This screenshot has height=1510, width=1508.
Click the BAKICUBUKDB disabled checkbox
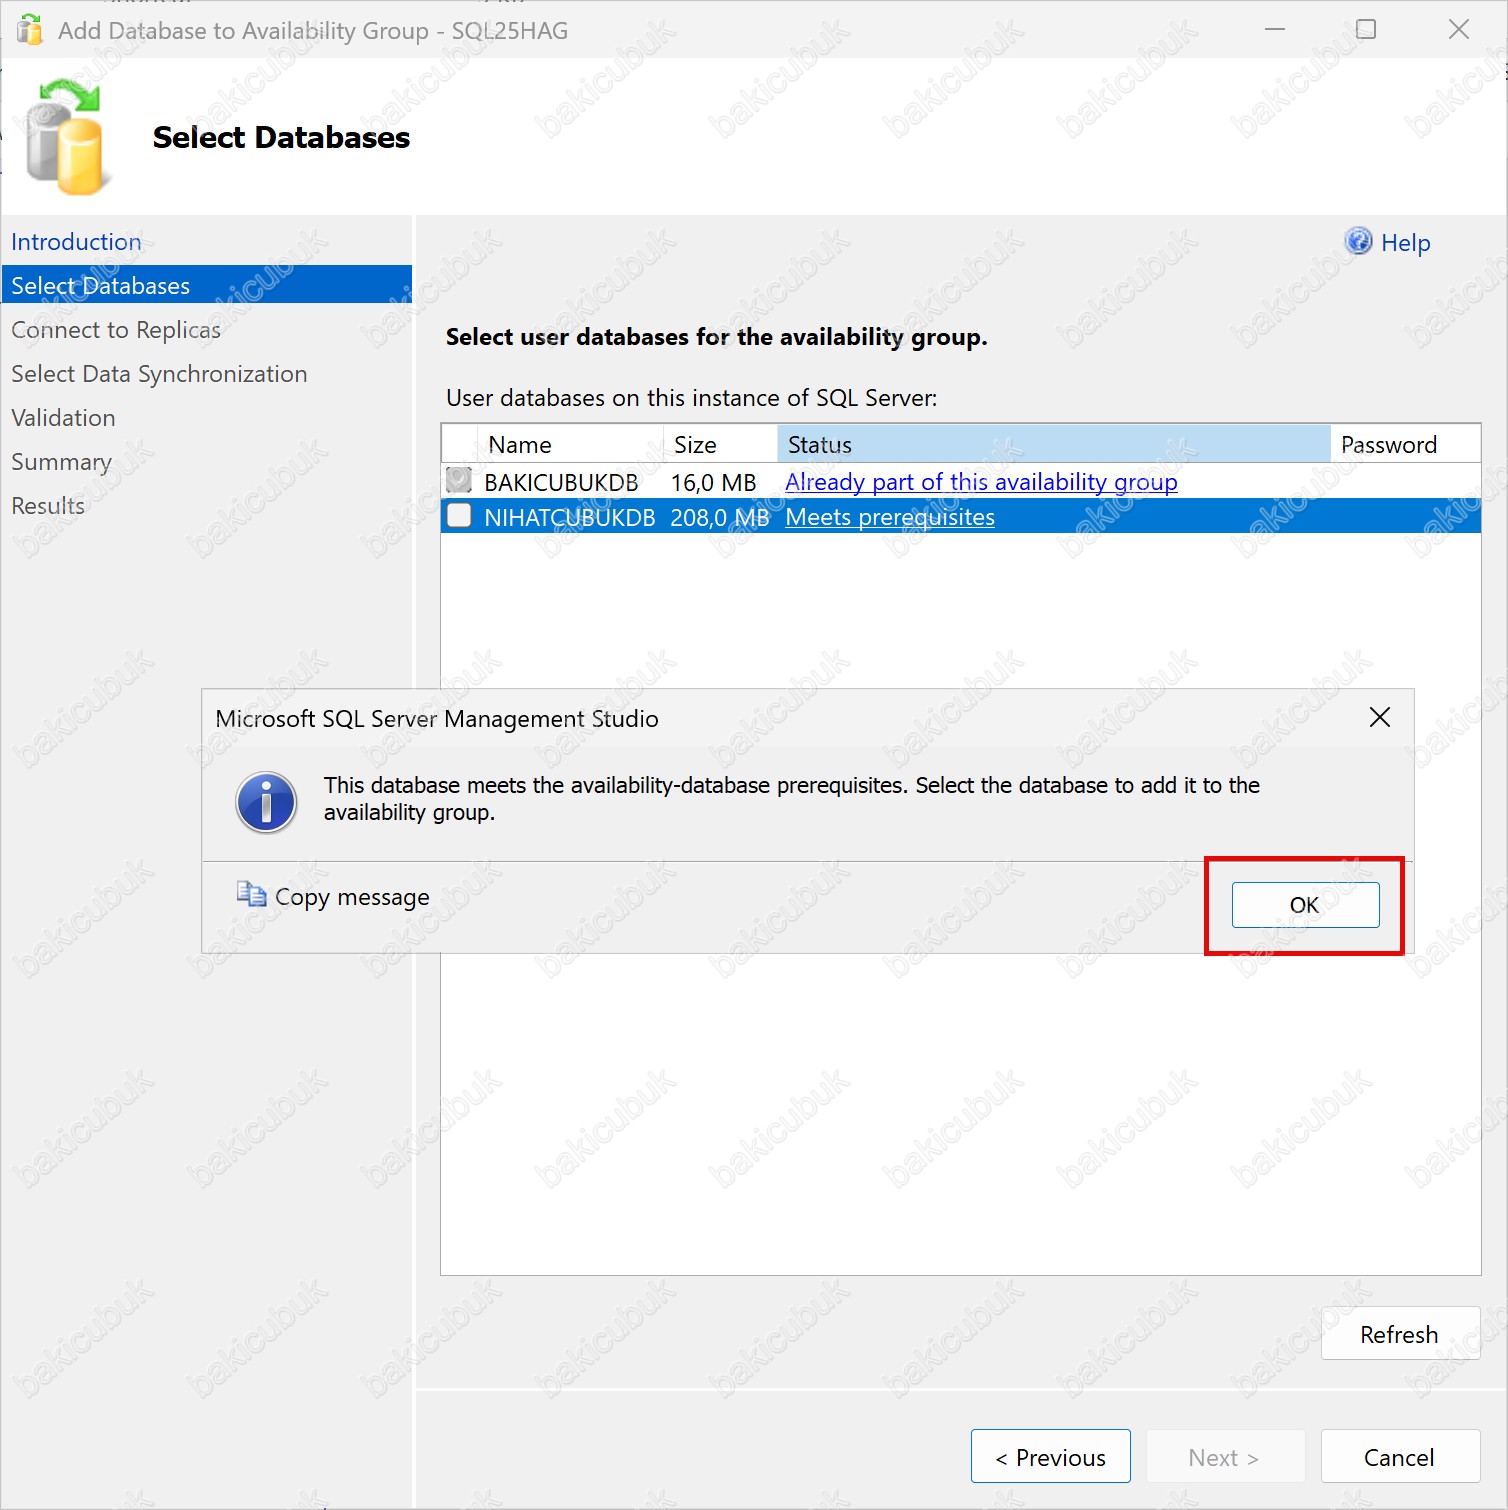(x=459, y=481)
